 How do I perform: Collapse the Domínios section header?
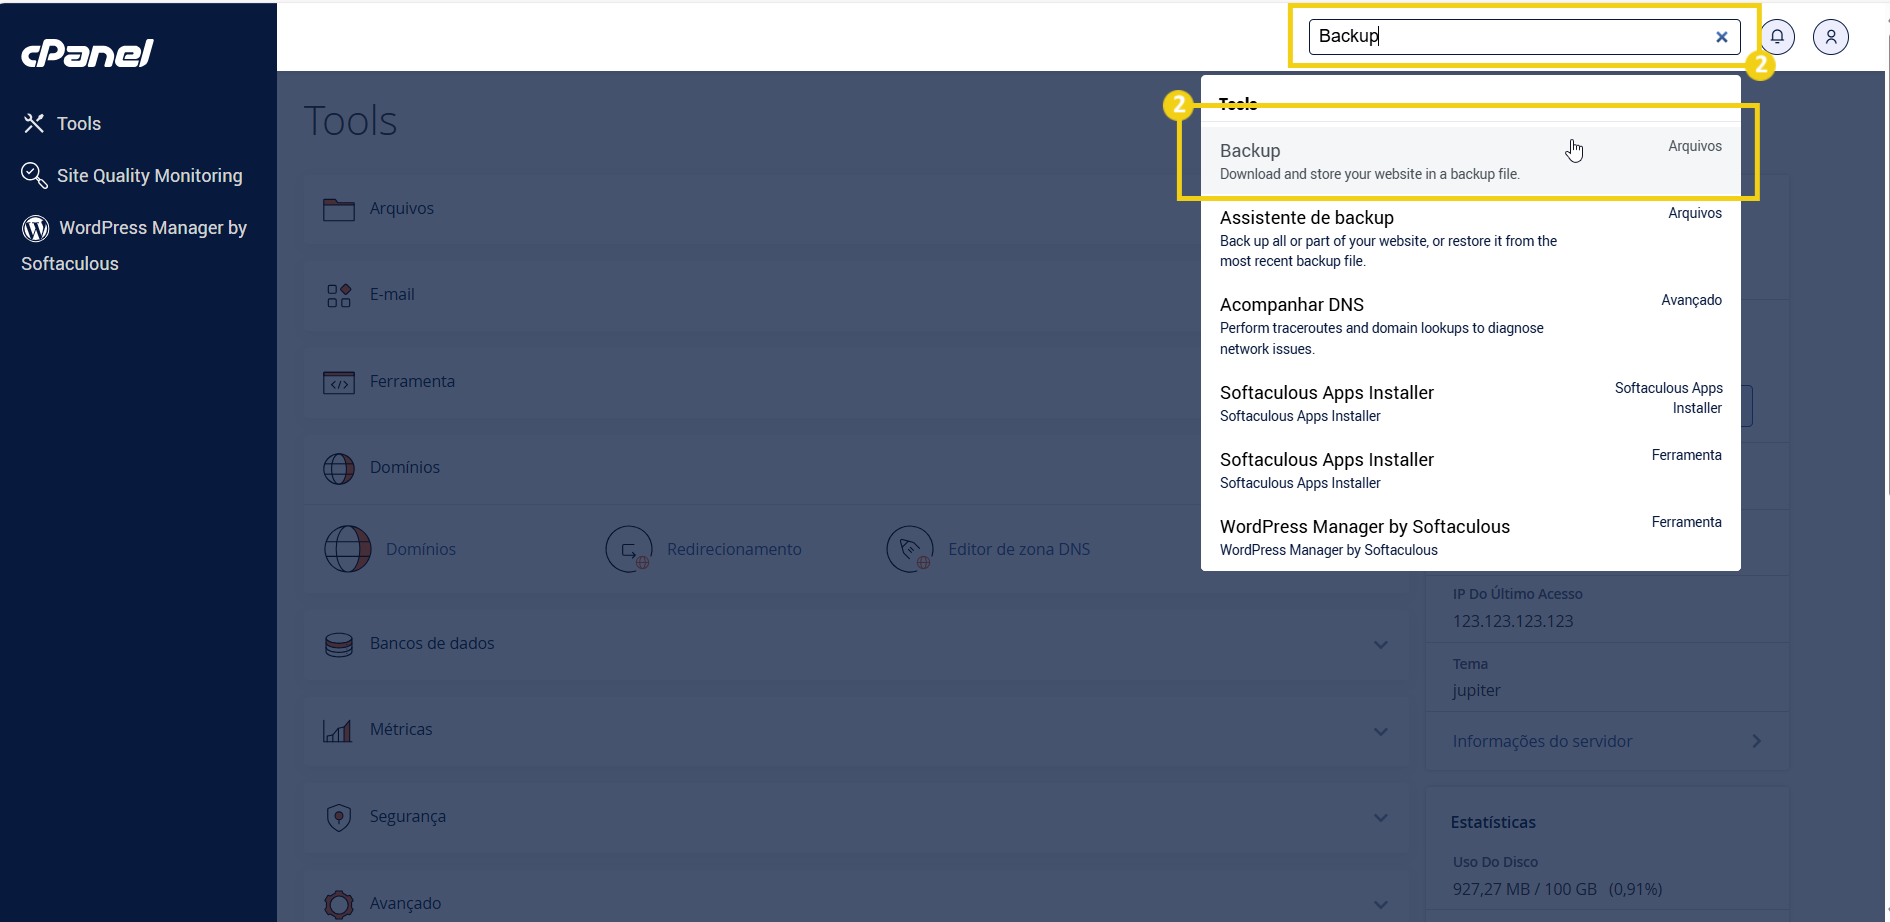click(x=750, y=468)
